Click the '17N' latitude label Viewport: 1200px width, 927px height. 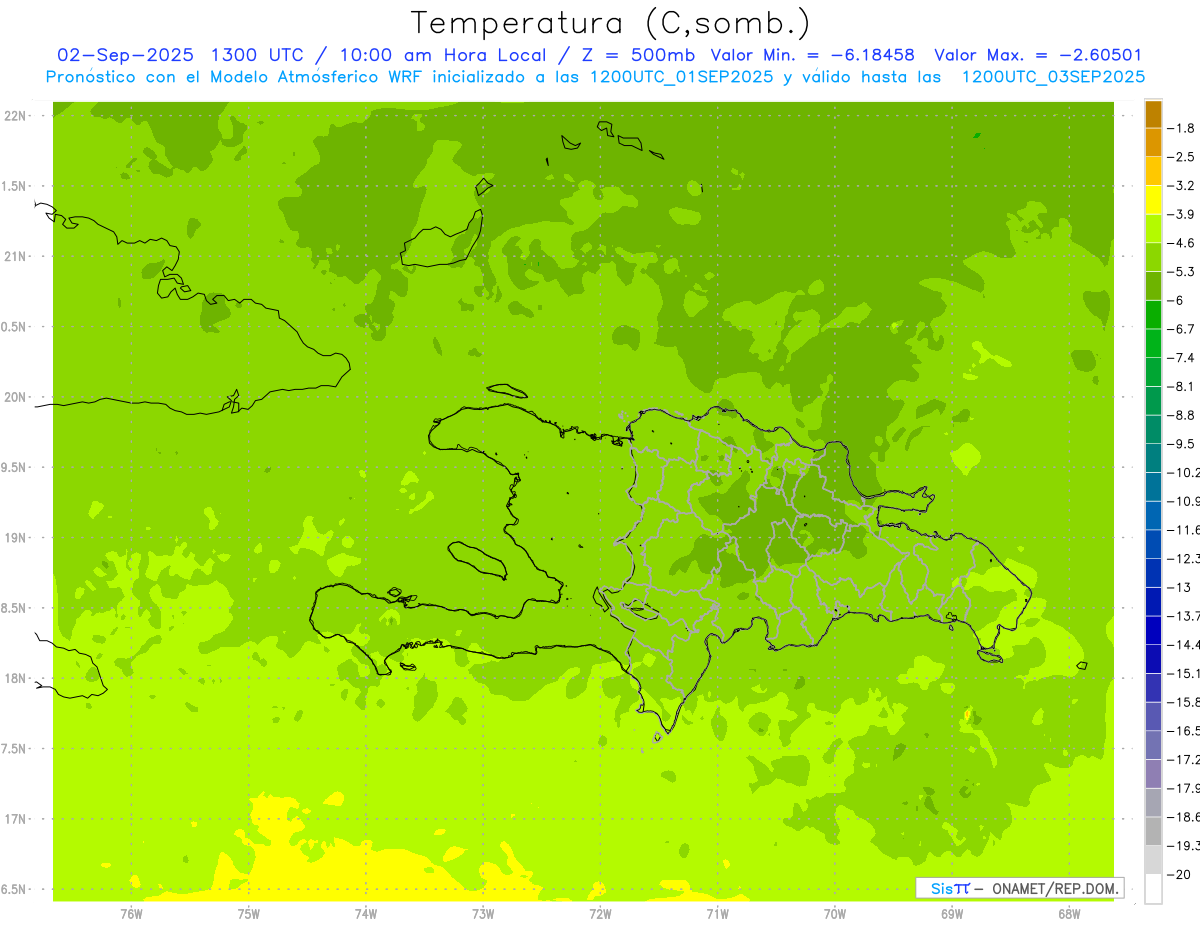(x=14, y=819)
